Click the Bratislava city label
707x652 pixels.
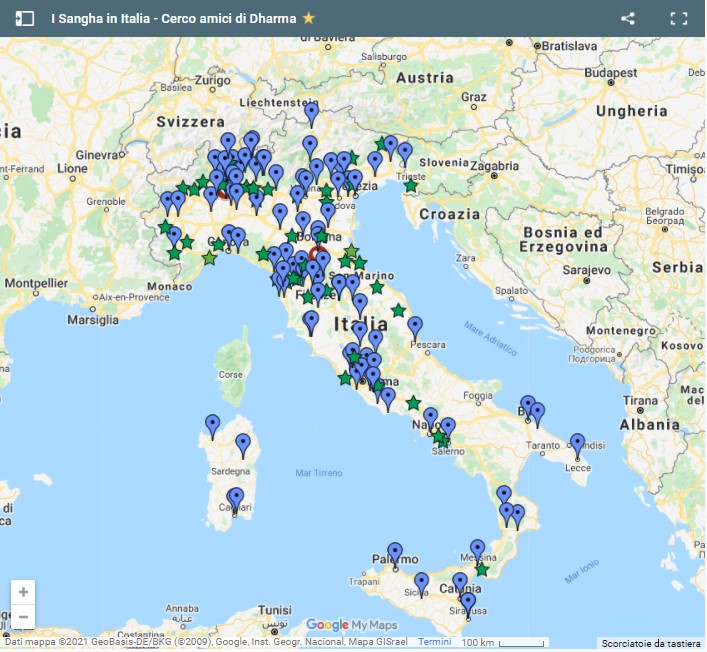coord(569,46)
